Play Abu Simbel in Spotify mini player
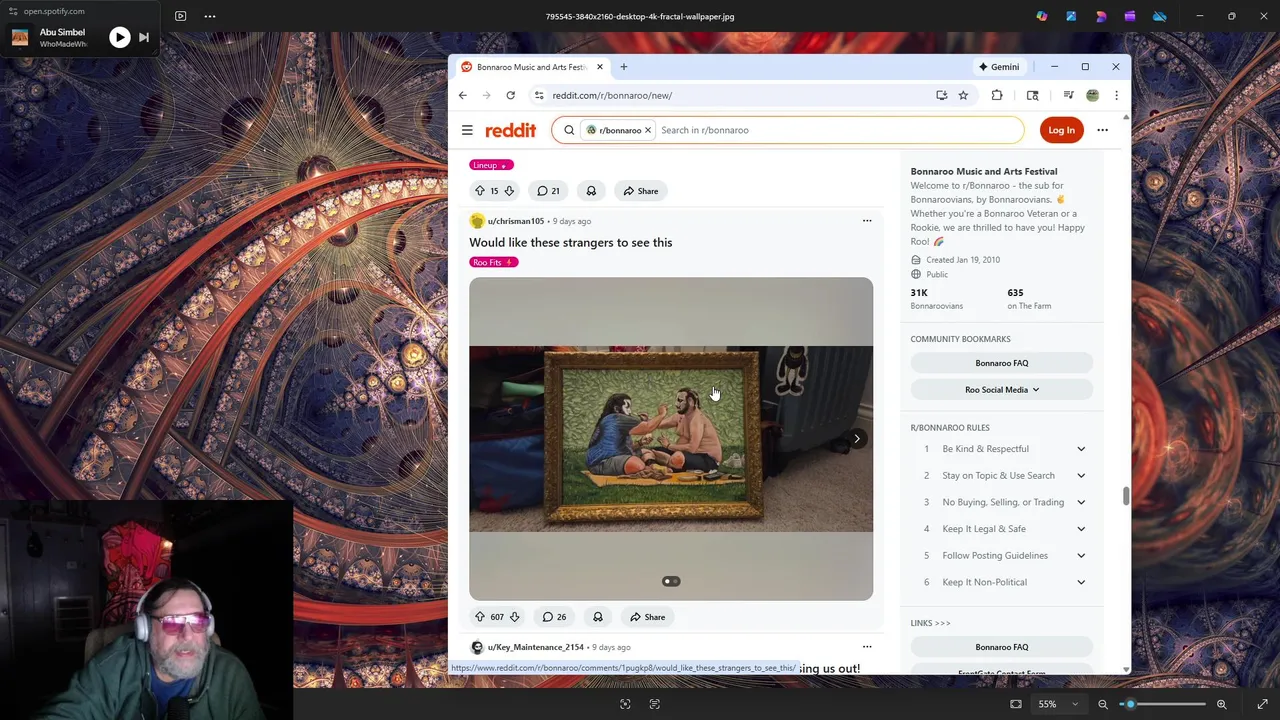1280x720 pixels. click(119, 38)
